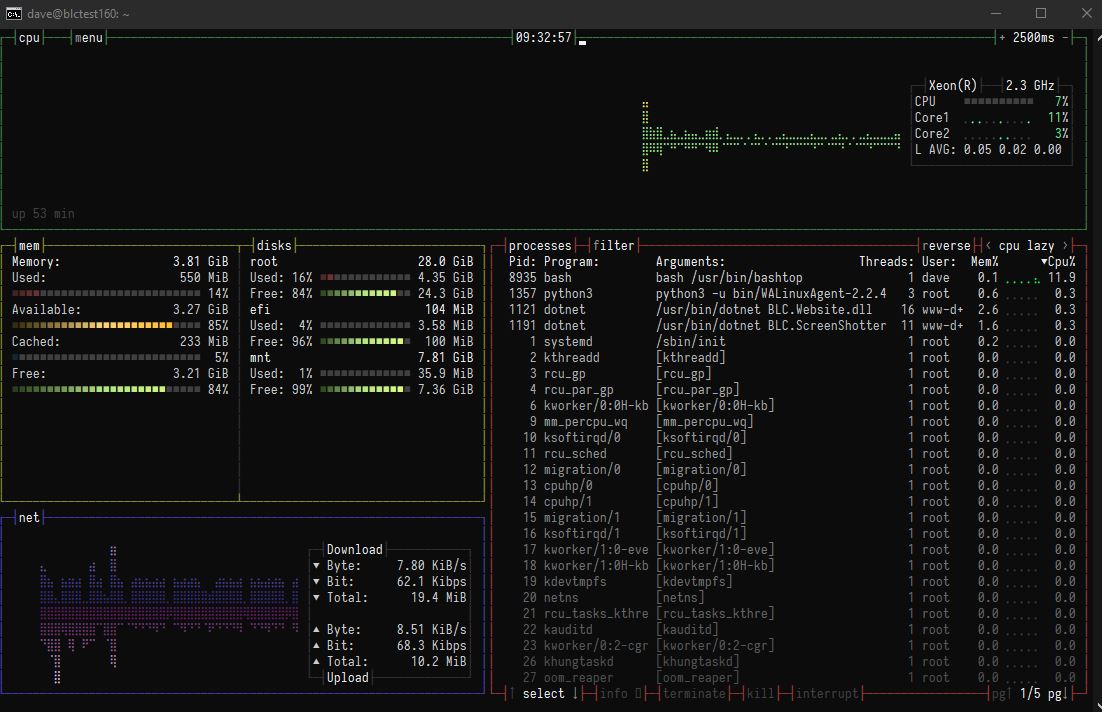Open the bashtop menu
The height and width of the screenshot is (712, 1102).
[88, 37]
